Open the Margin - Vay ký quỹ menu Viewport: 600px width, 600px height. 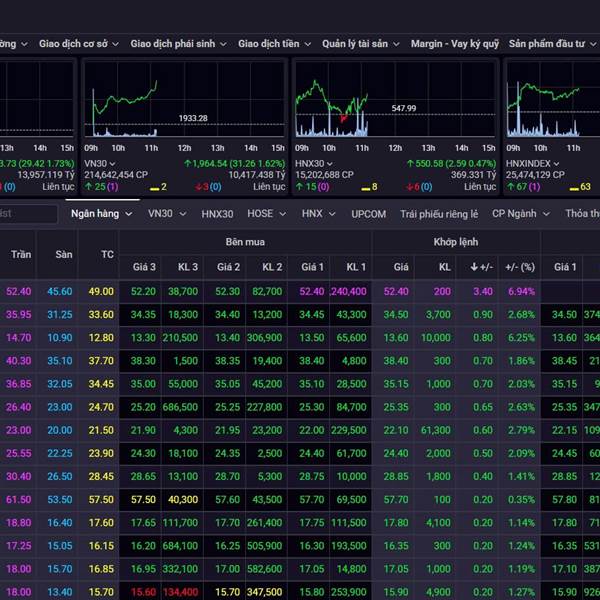[454, 44]
